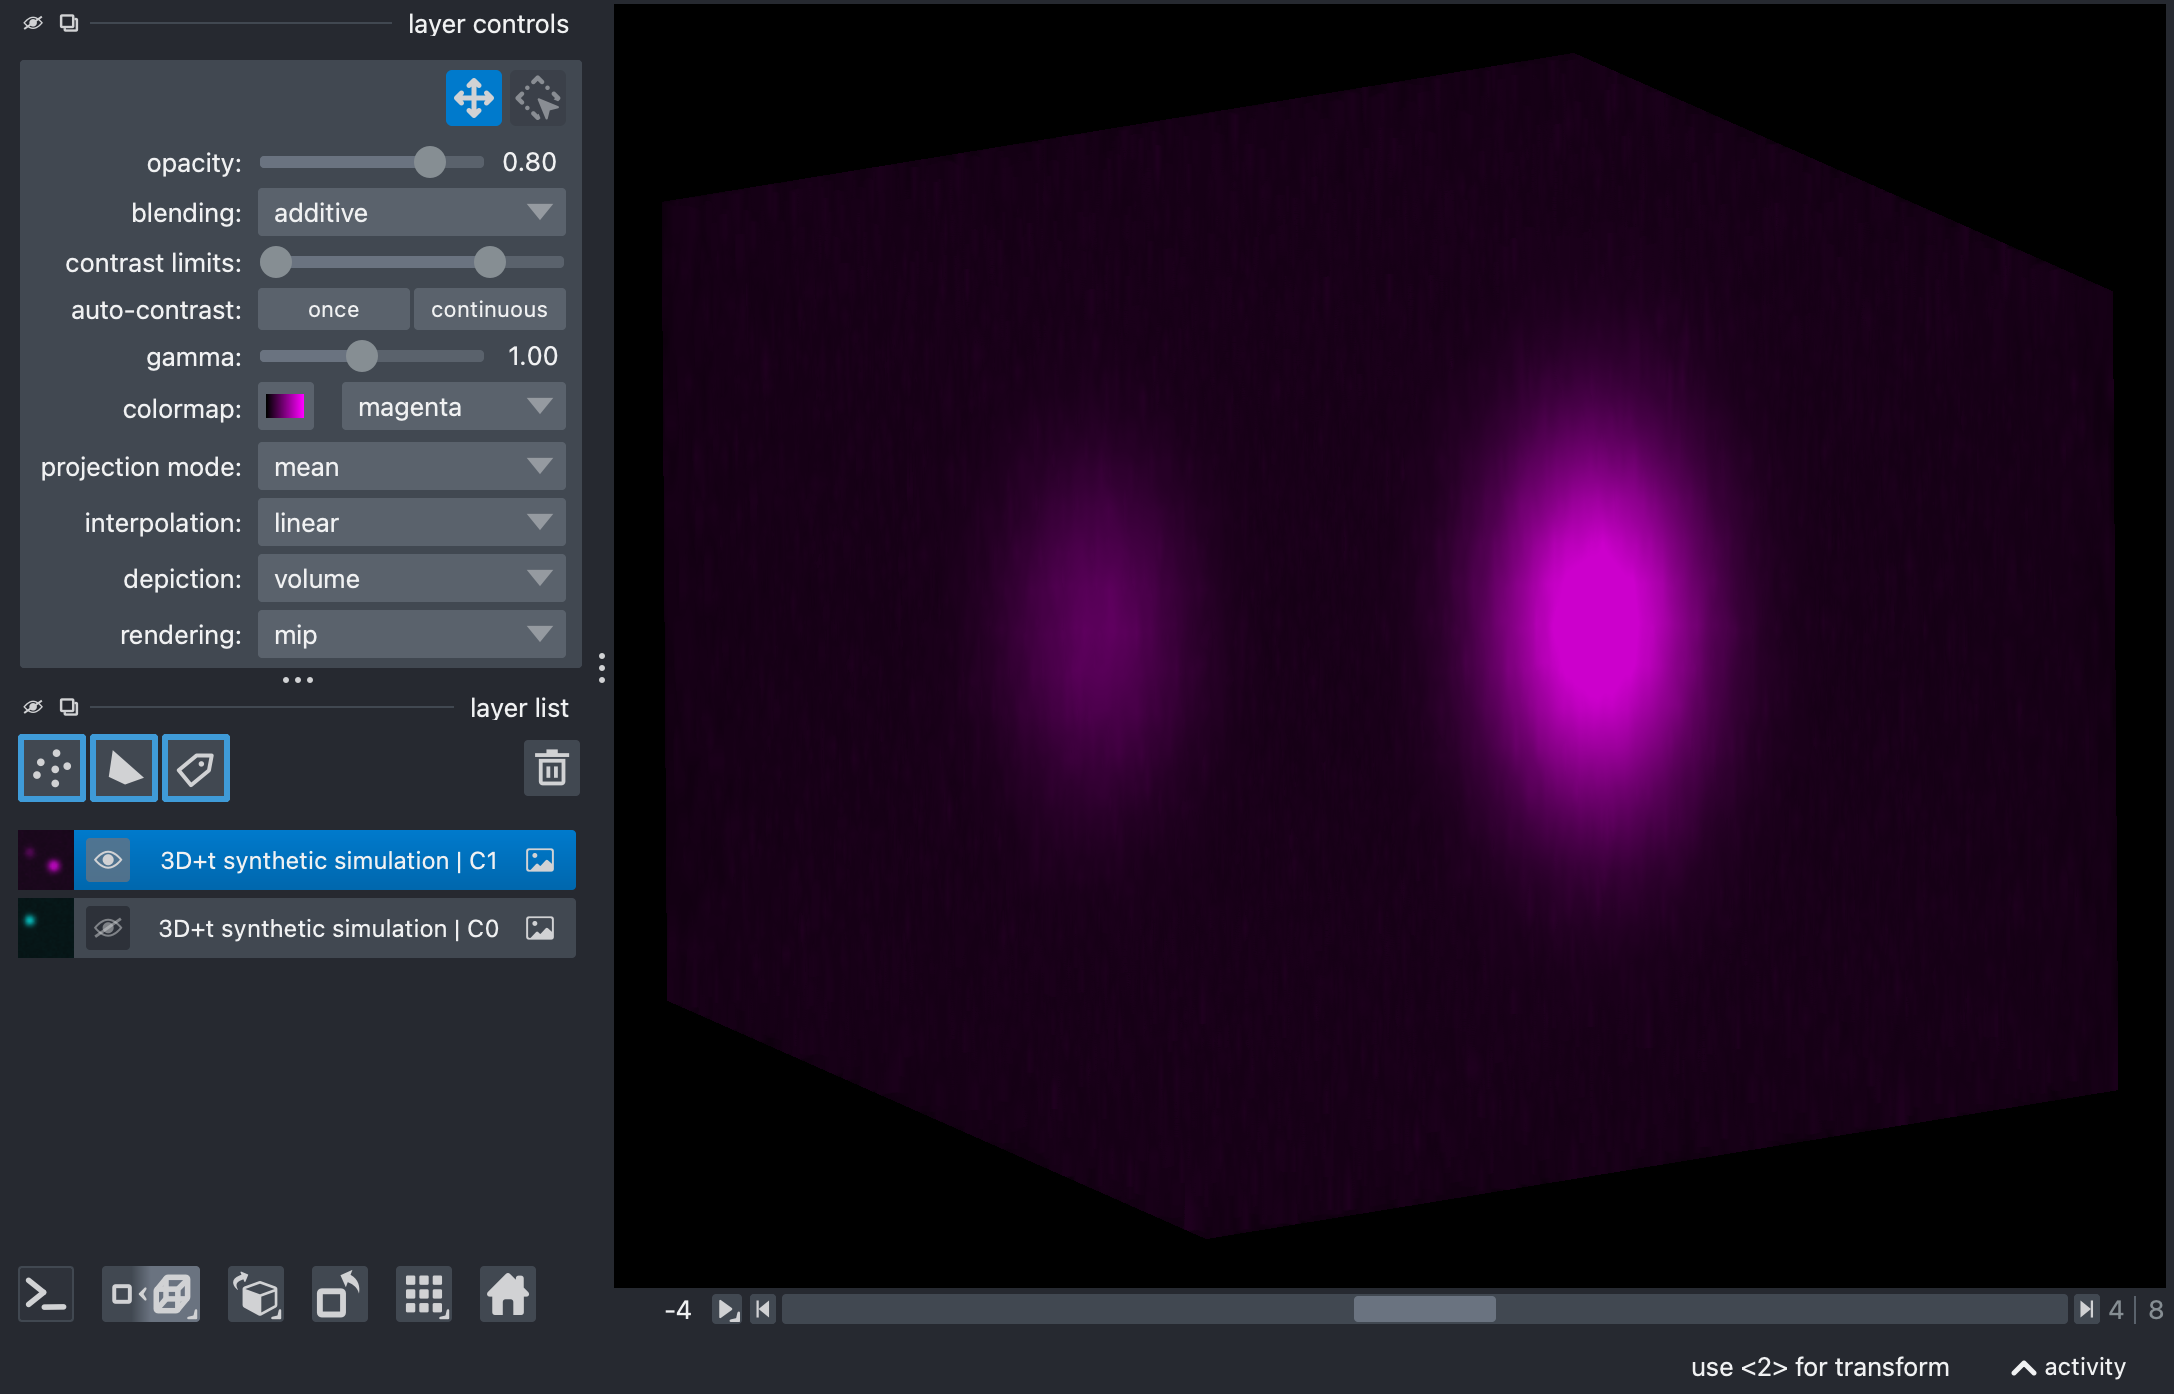Open the colormap dropdown showing magenta

[454, 406]
